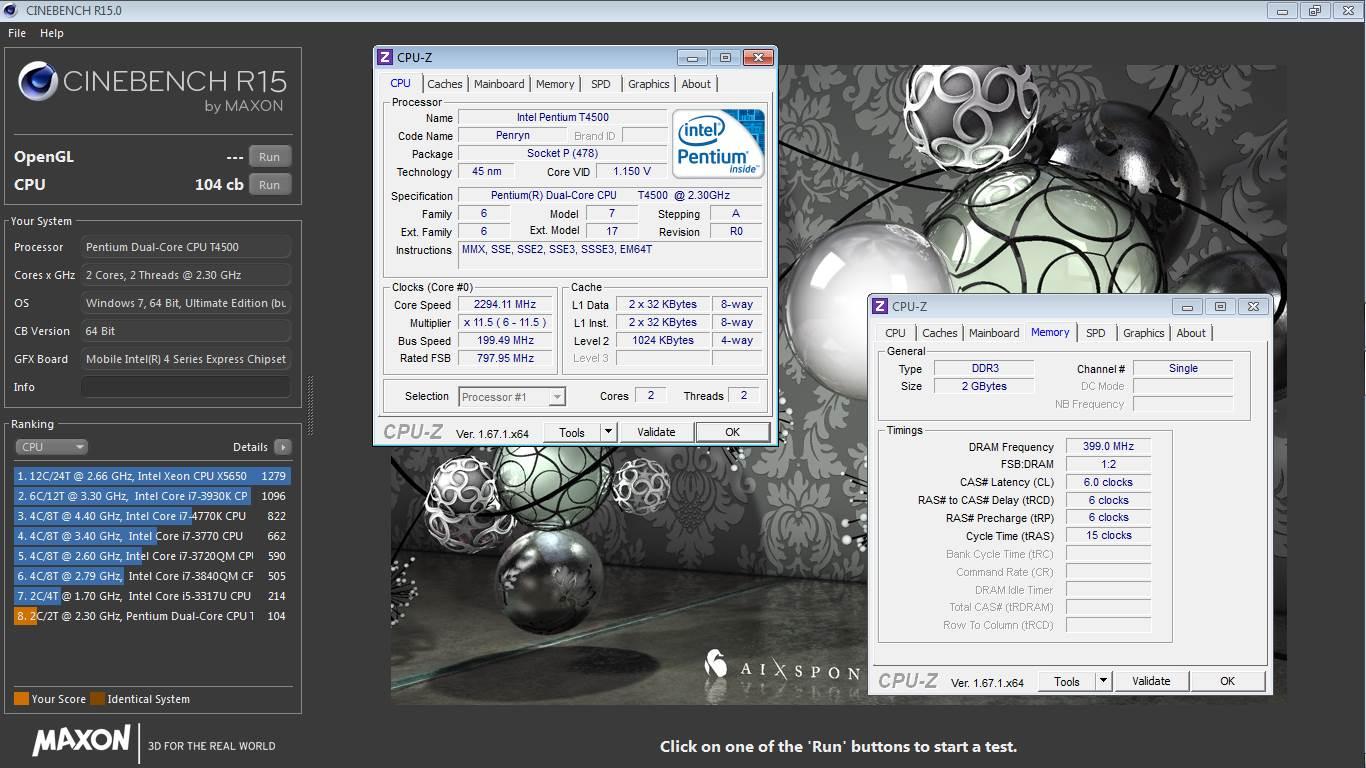1366x768 pixels.
Task: Open SPD tab in the CPU window
Action: pyautogui.click(x=600, y=84)
